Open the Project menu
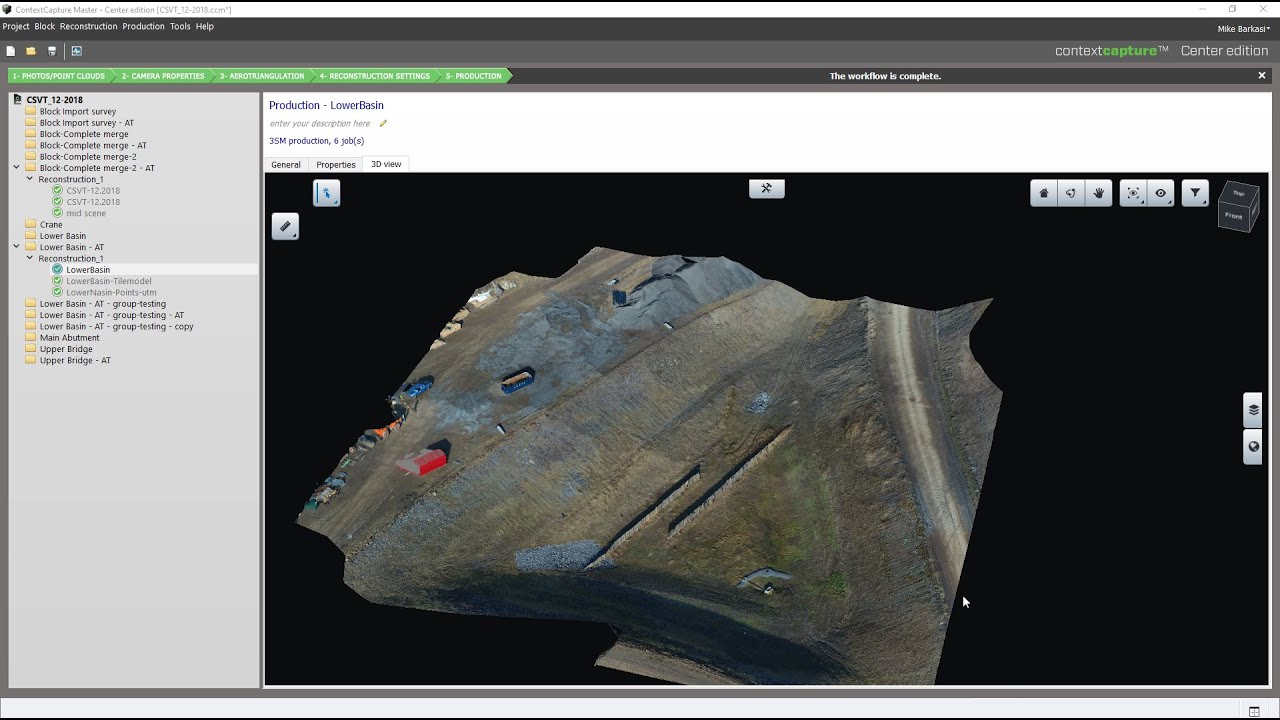This screenshot has width=1280, height=720. click(x=16, y=27)
